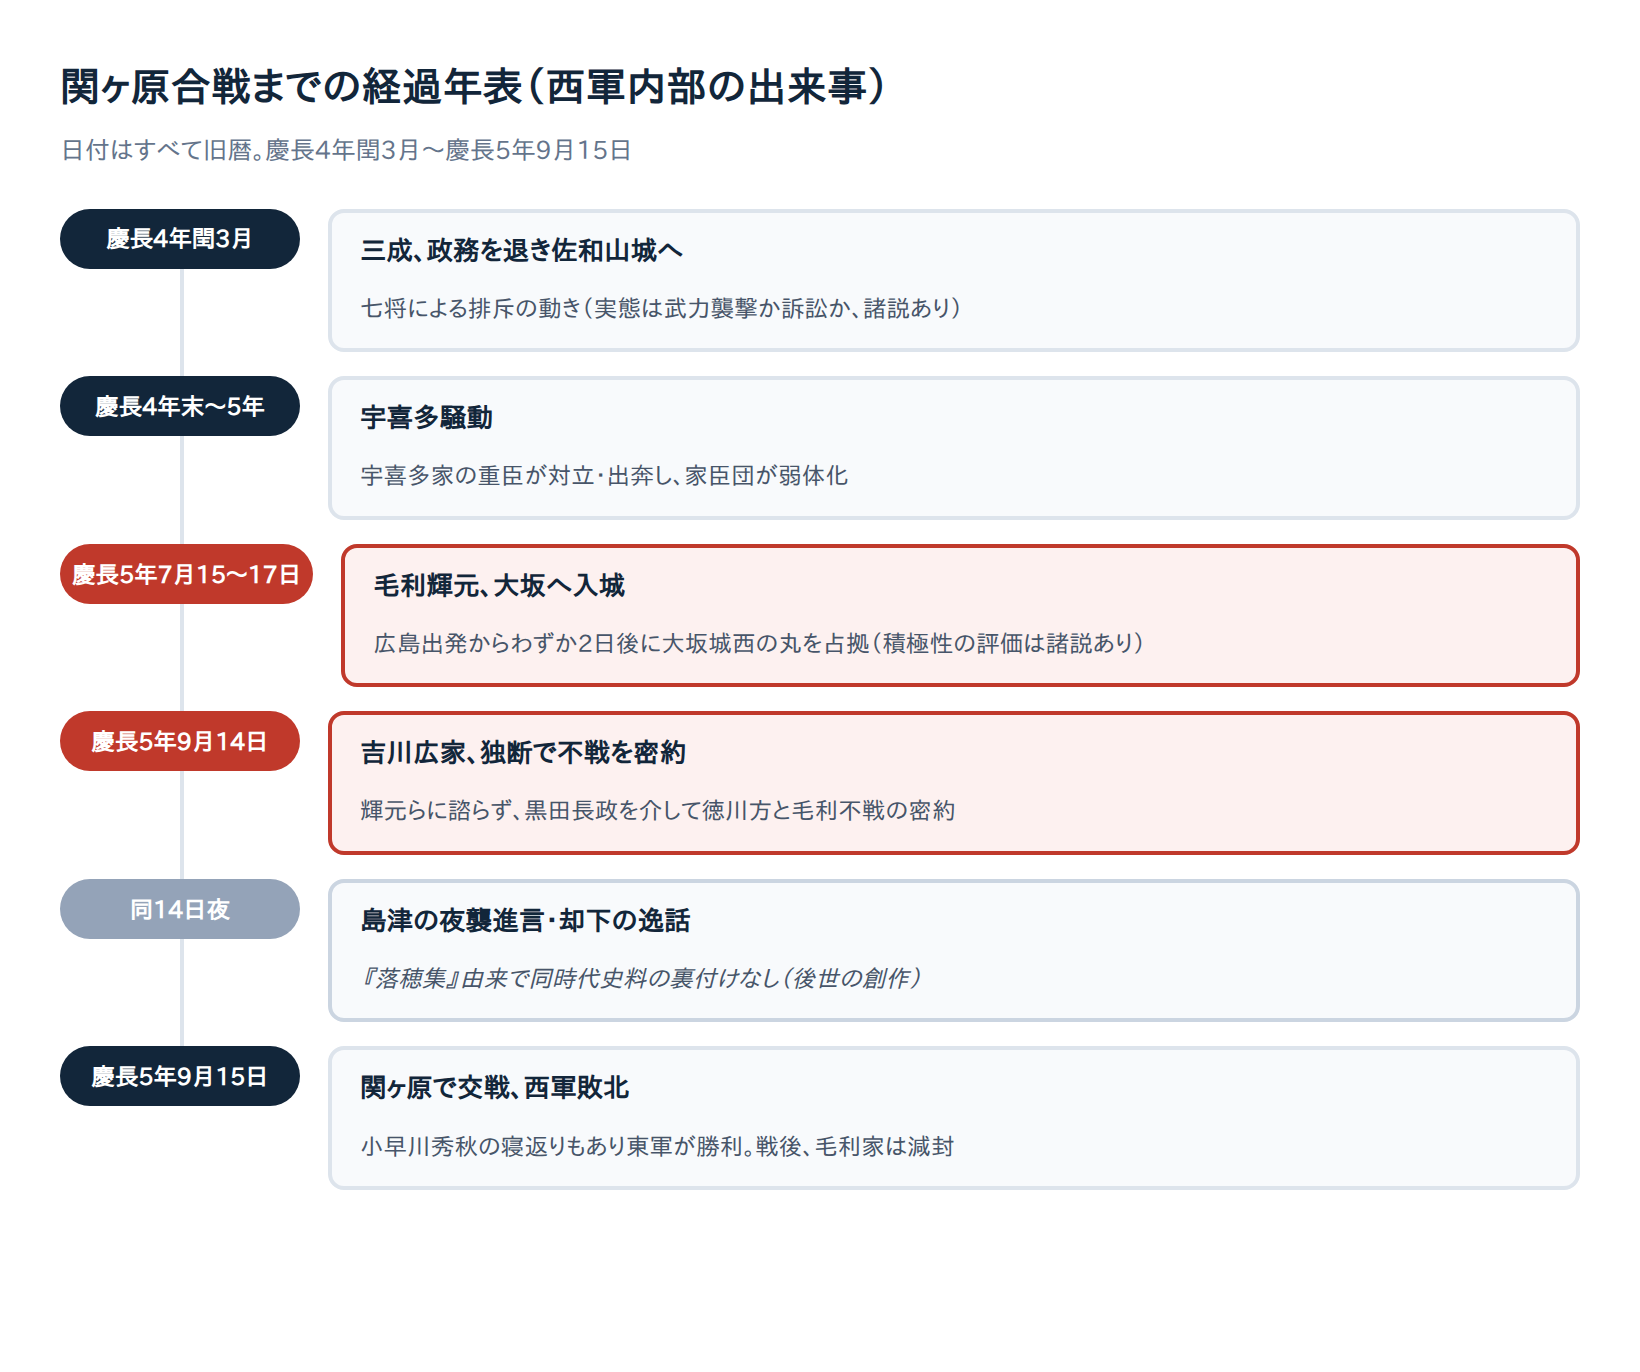The height and width of the screenshot is (1372, 1640).
Task: Click the text about 黒田長政を介して密約
Action: click(x=658, y=810)
